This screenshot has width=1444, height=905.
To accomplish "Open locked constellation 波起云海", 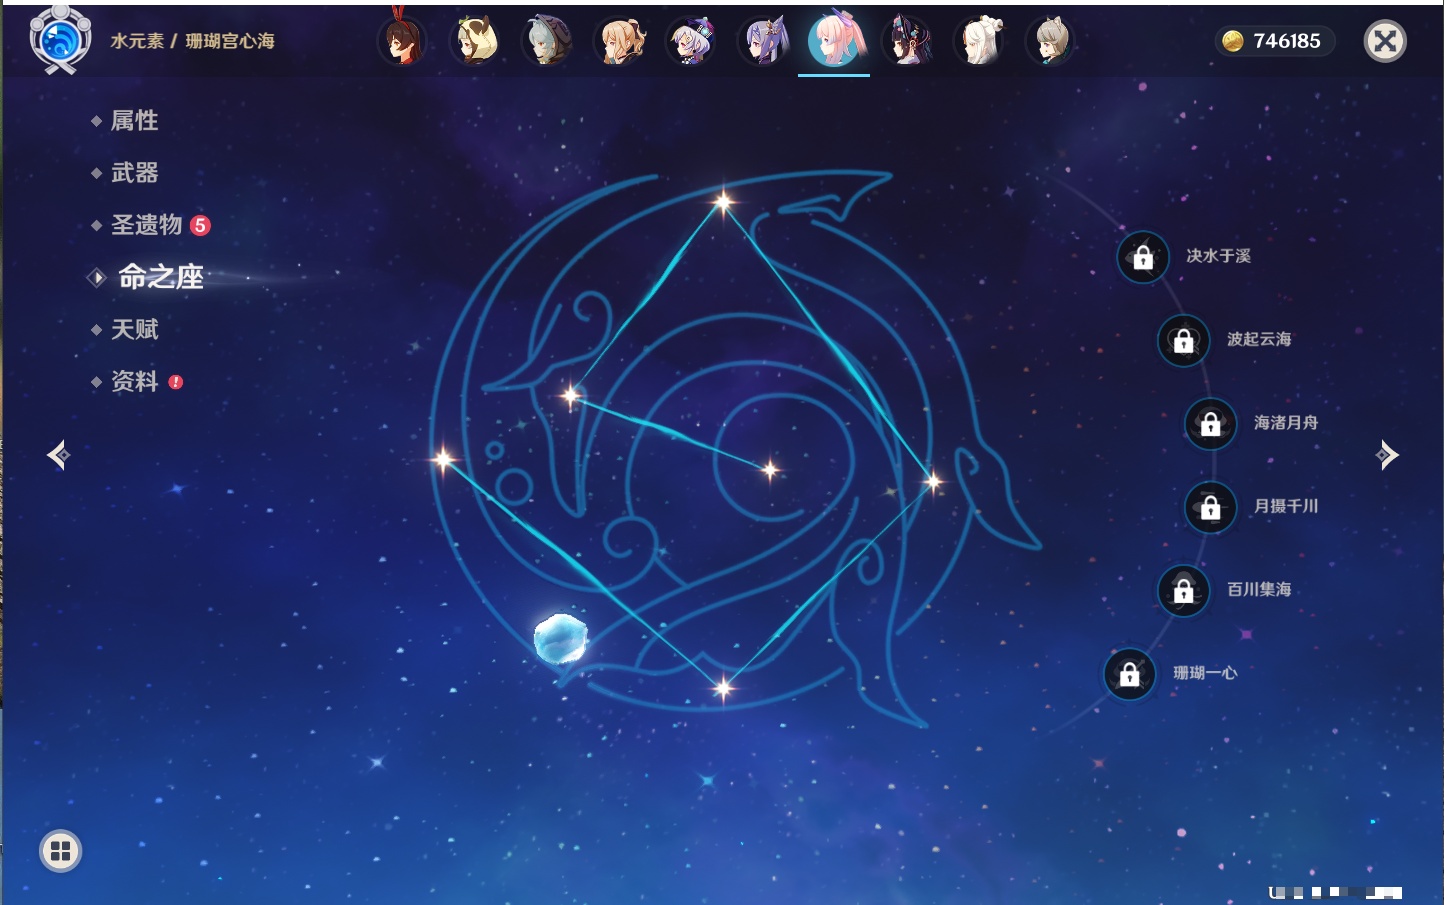I will 1183,340.
